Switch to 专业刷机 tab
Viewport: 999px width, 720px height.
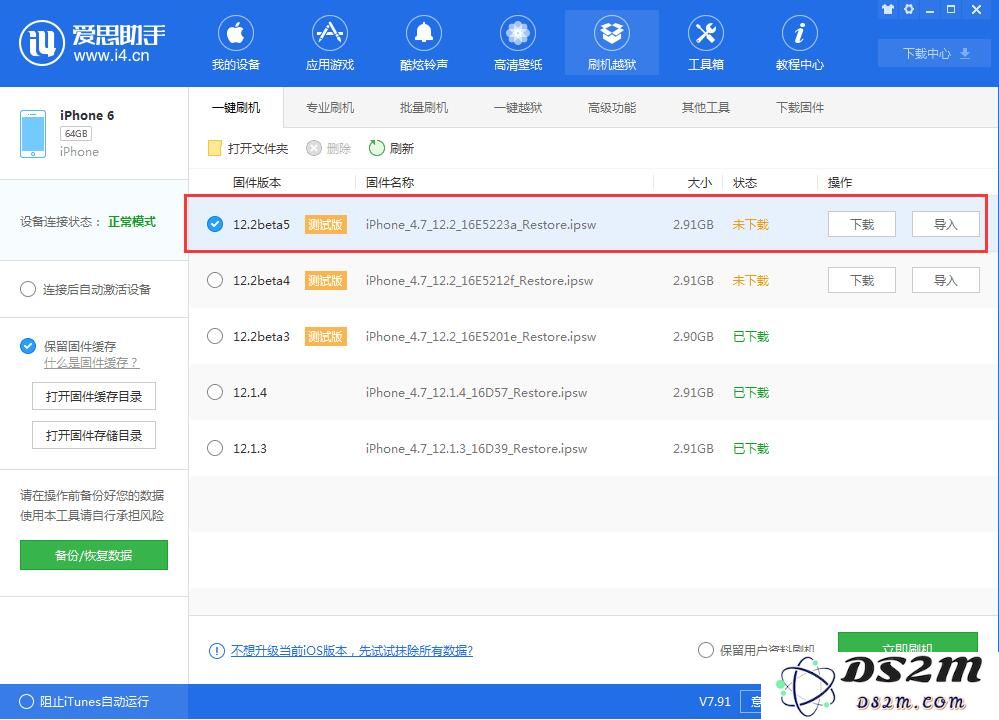pyautogui.click(x=329, y=108)
